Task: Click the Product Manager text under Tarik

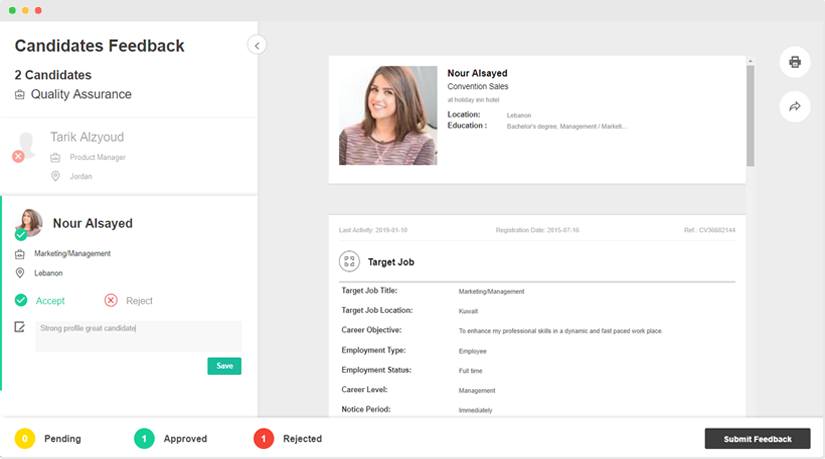Action: (x=98, y=157)
